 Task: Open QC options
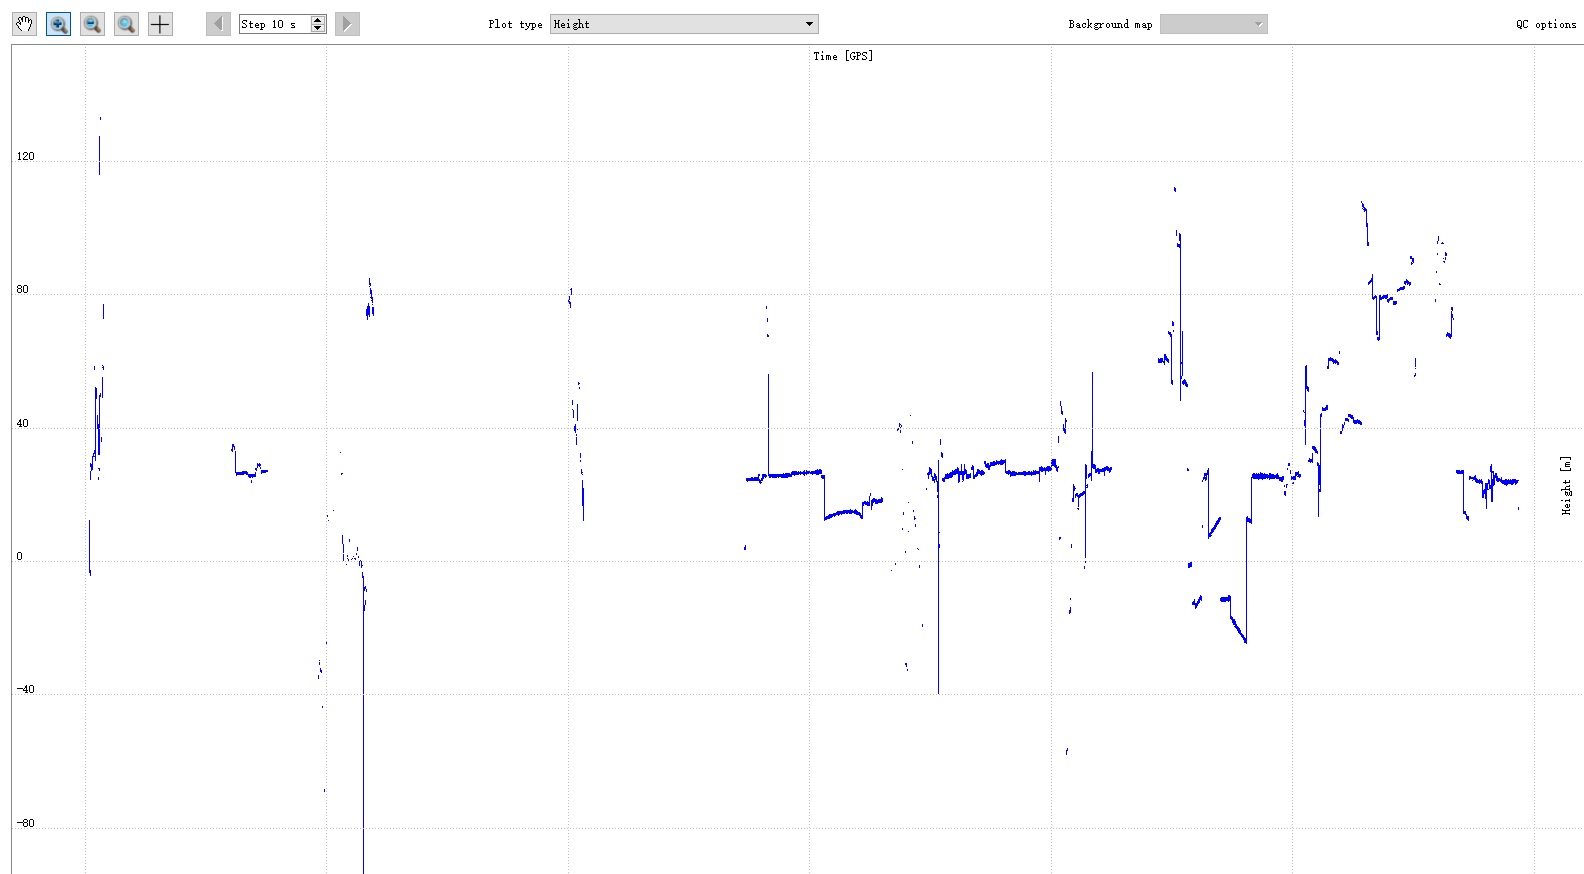(1546, 24)
